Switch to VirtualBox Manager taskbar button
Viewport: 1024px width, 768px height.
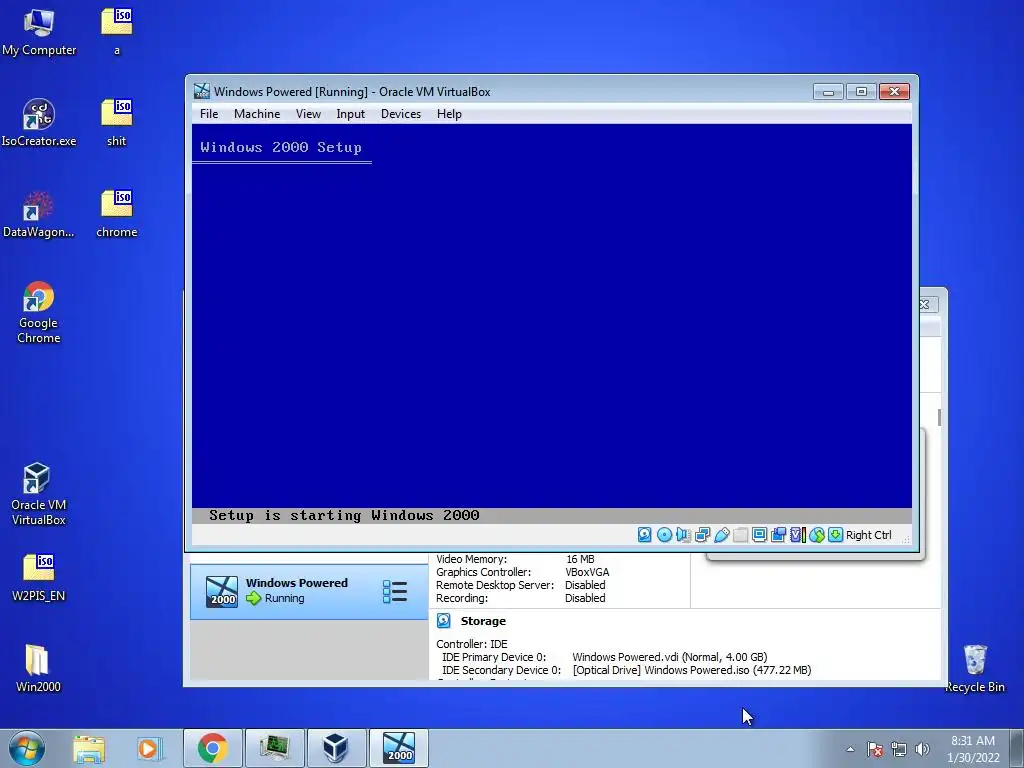pos(336,748)
